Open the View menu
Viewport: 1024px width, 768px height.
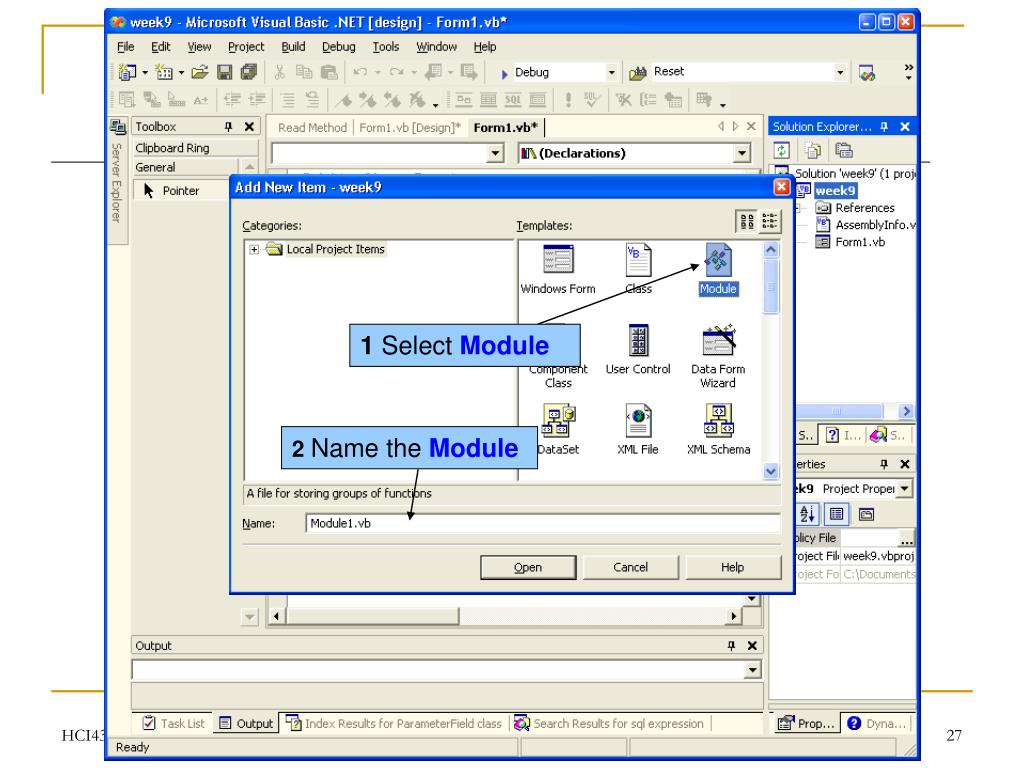click(x=199, y=47)
